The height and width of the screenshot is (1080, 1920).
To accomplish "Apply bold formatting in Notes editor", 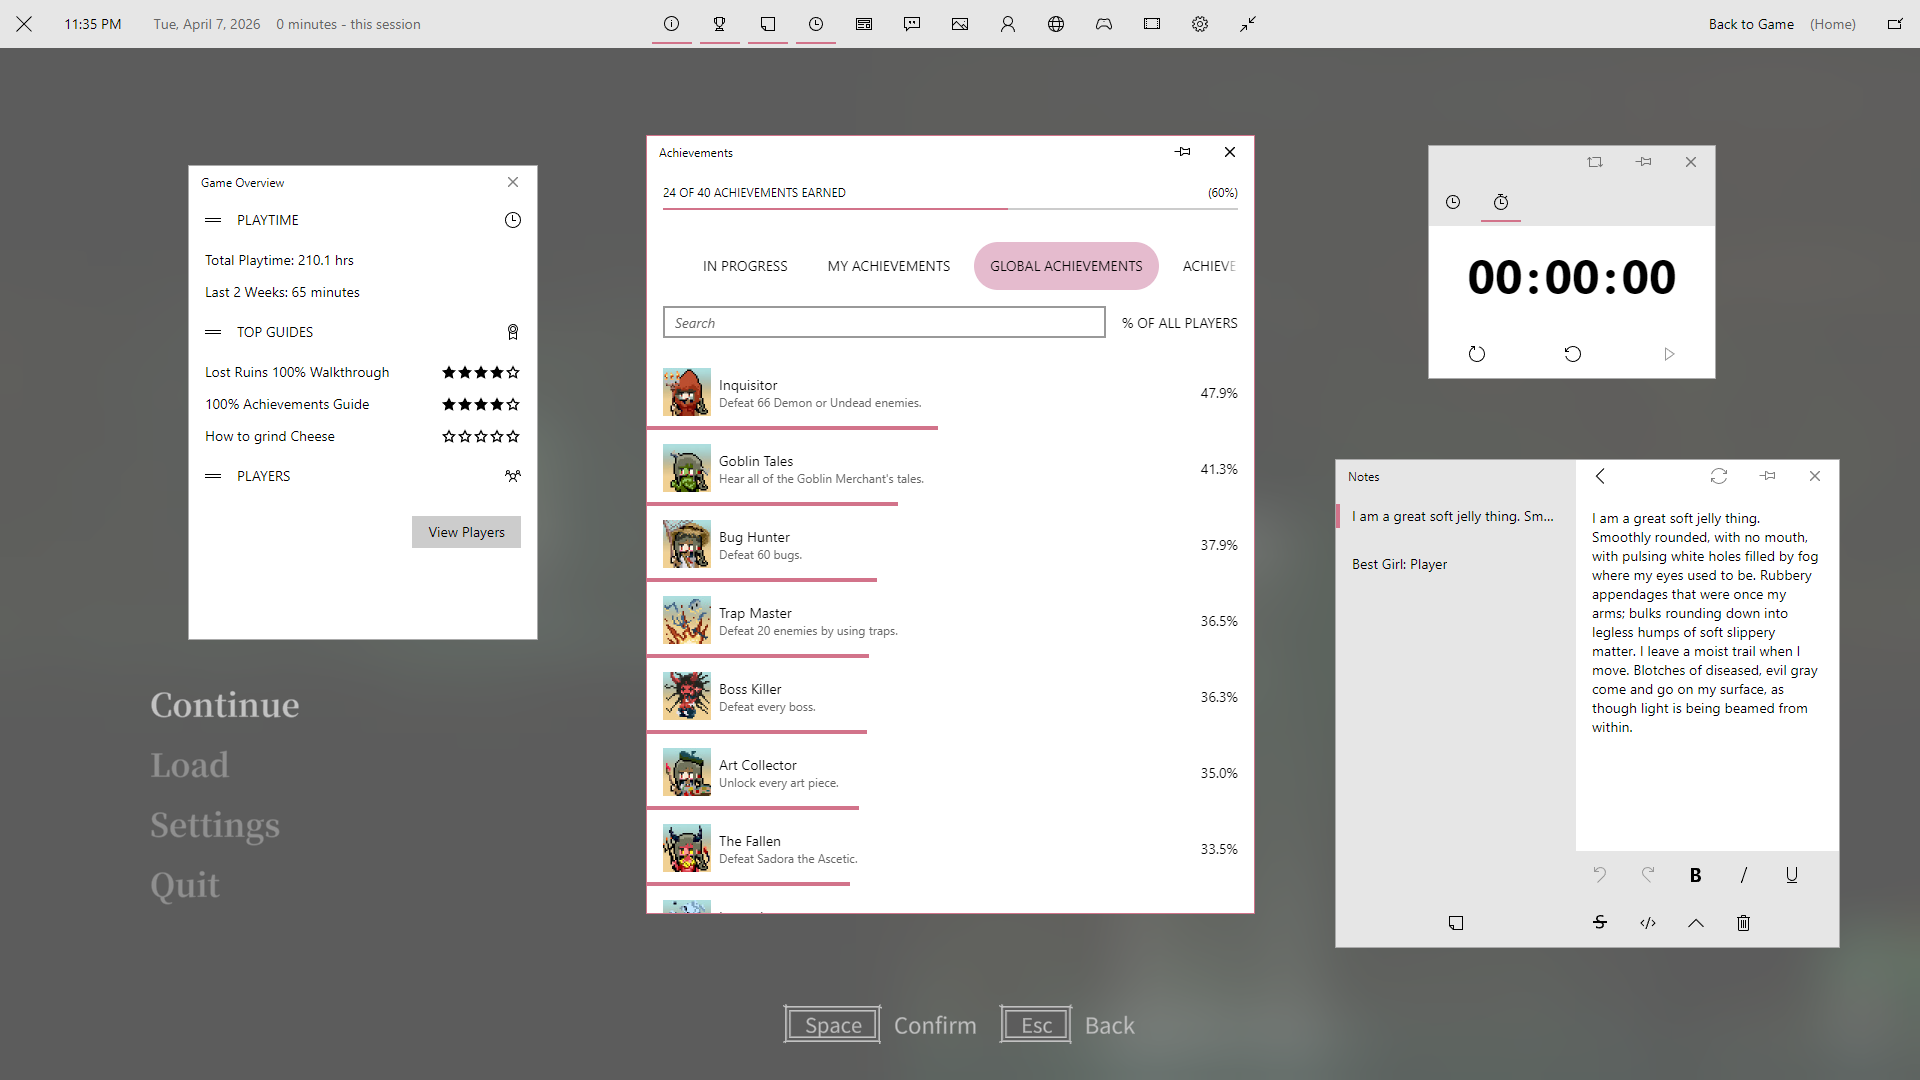I will click(1695, 875).
